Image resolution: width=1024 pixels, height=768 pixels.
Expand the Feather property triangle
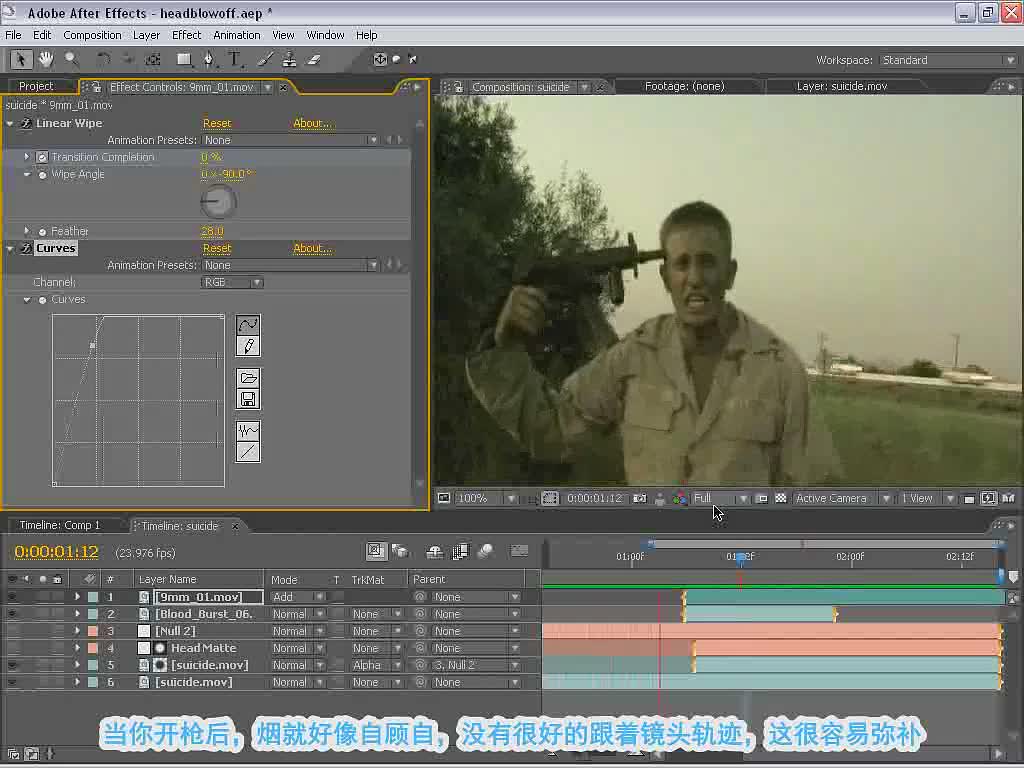point(27,231)
